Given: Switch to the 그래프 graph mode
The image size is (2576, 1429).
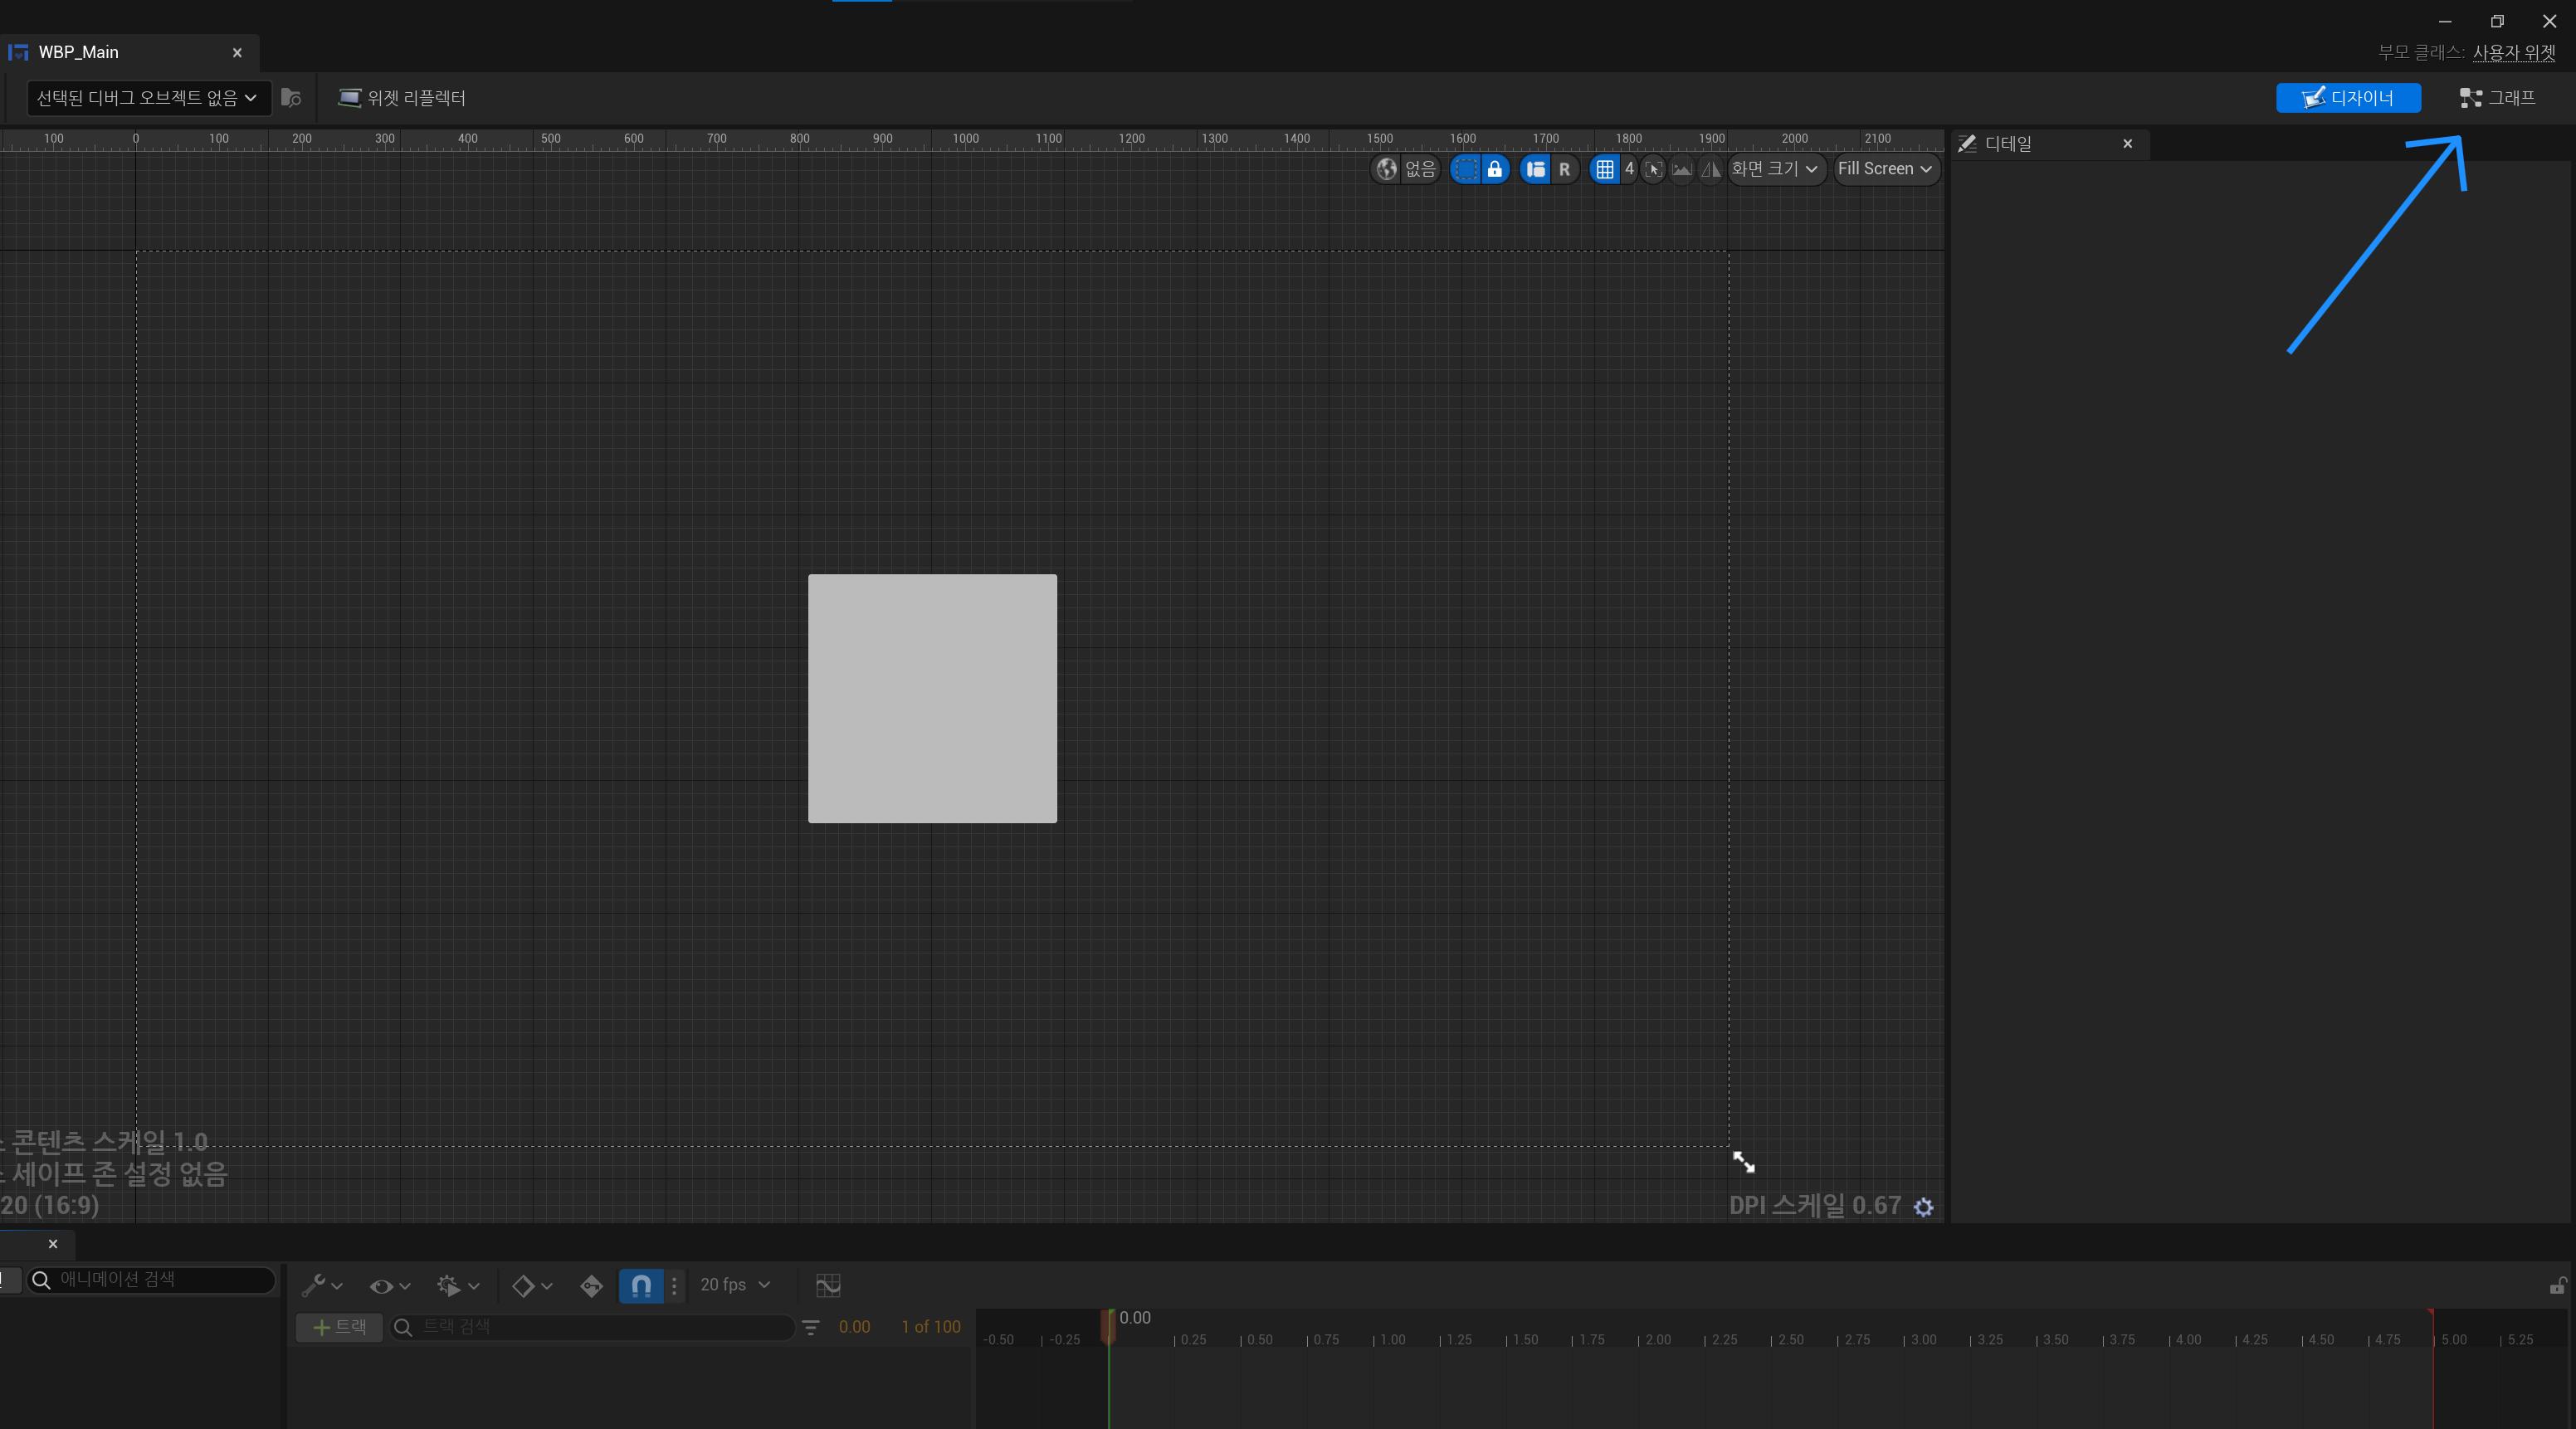Looking at the screenshot, I should (x=2497, y=98).
